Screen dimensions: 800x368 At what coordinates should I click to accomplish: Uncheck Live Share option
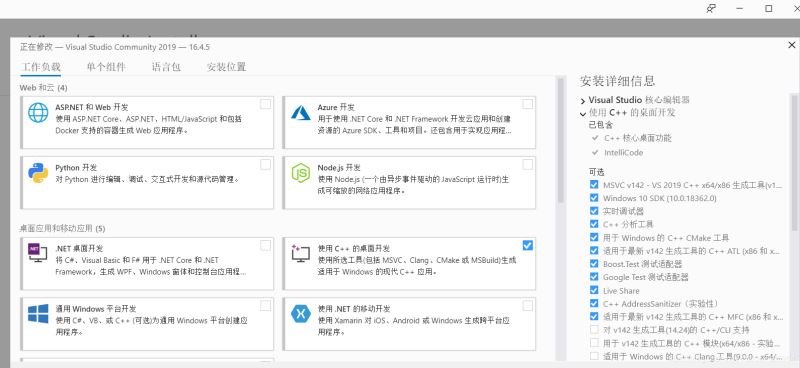tap(594, 290)
